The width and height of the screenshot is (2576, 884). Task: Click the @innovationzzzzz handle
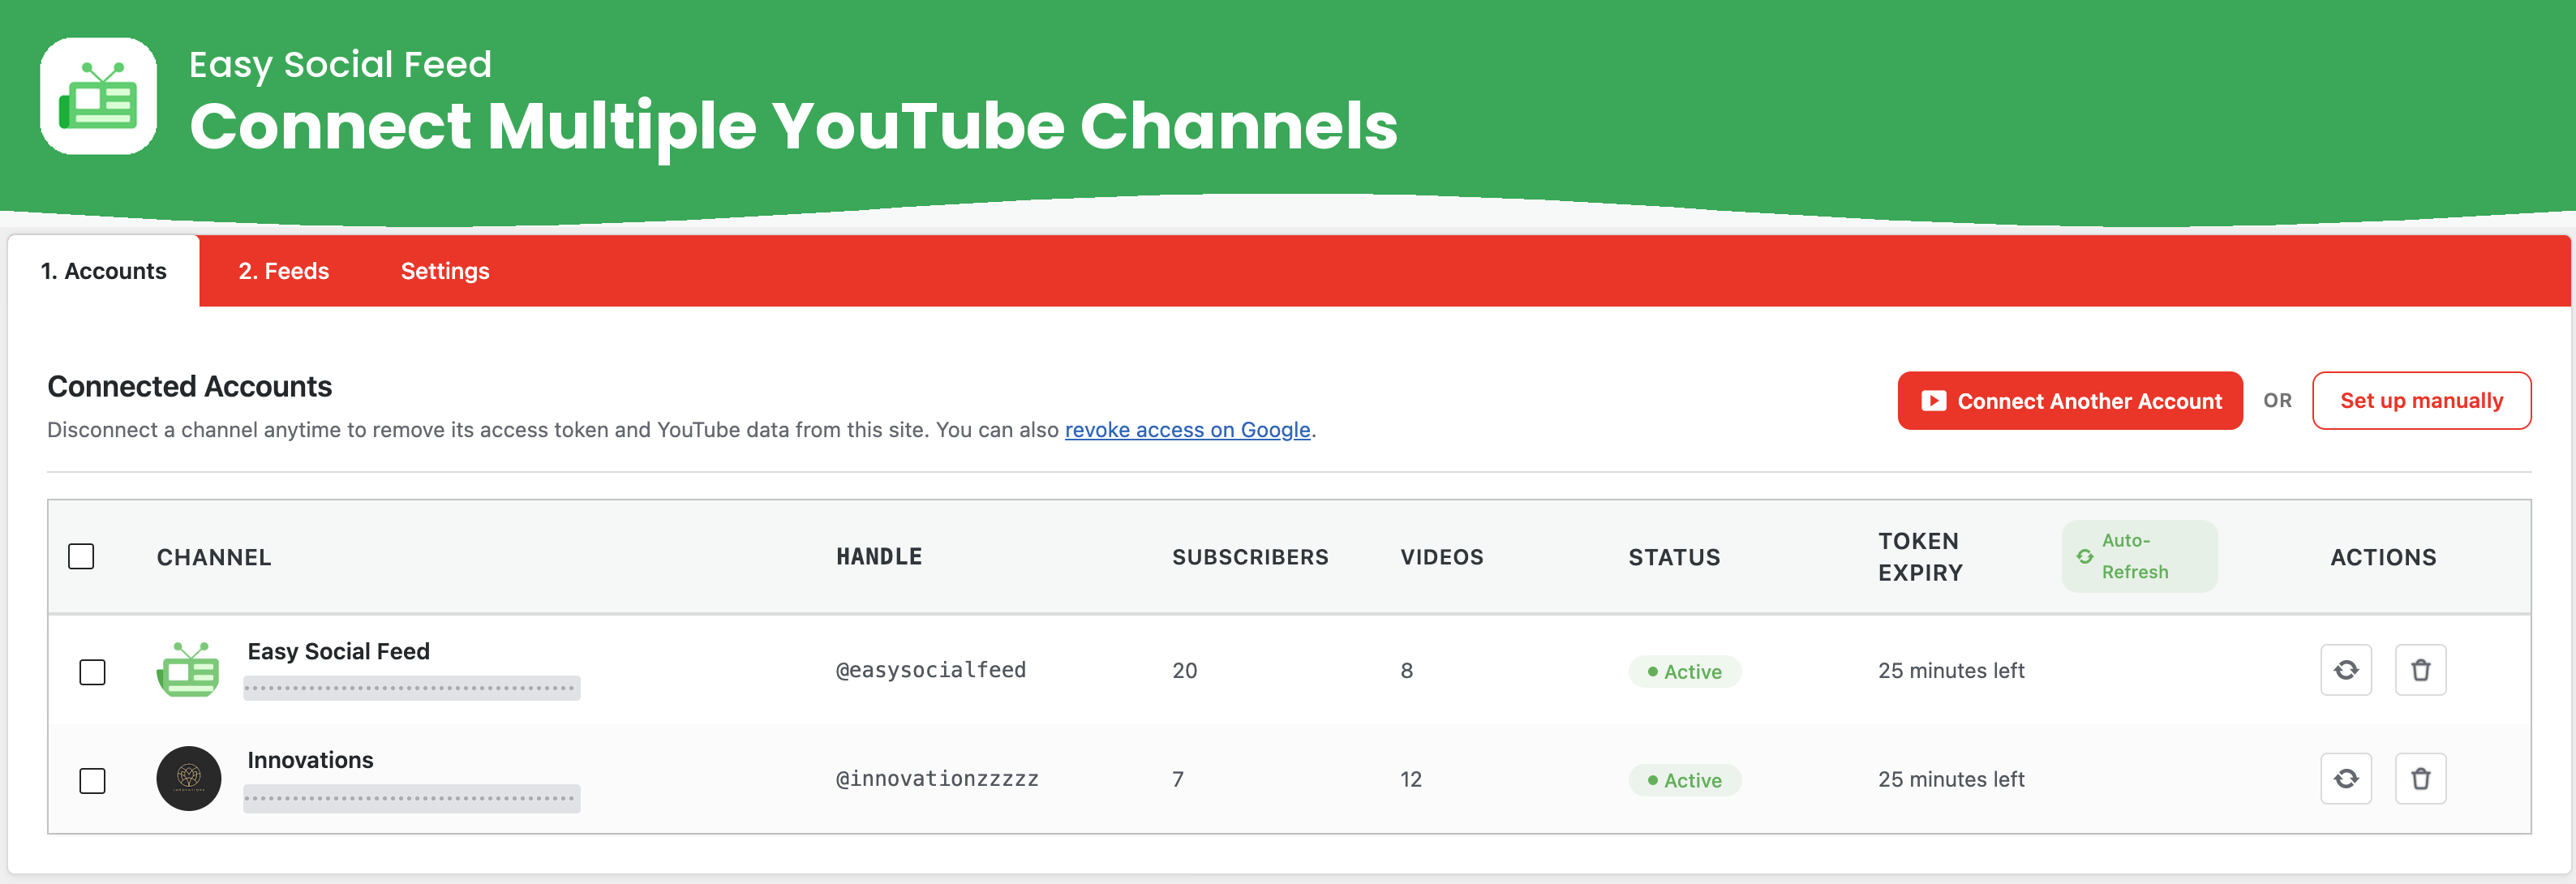pyautogui.click(x=937, y=779)
